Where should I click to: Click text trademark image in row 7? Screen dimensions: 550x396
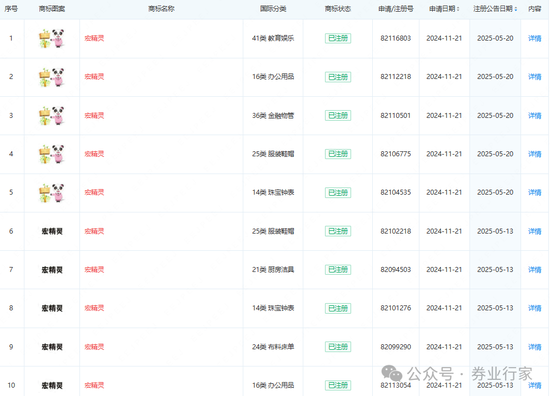[52, 270]
